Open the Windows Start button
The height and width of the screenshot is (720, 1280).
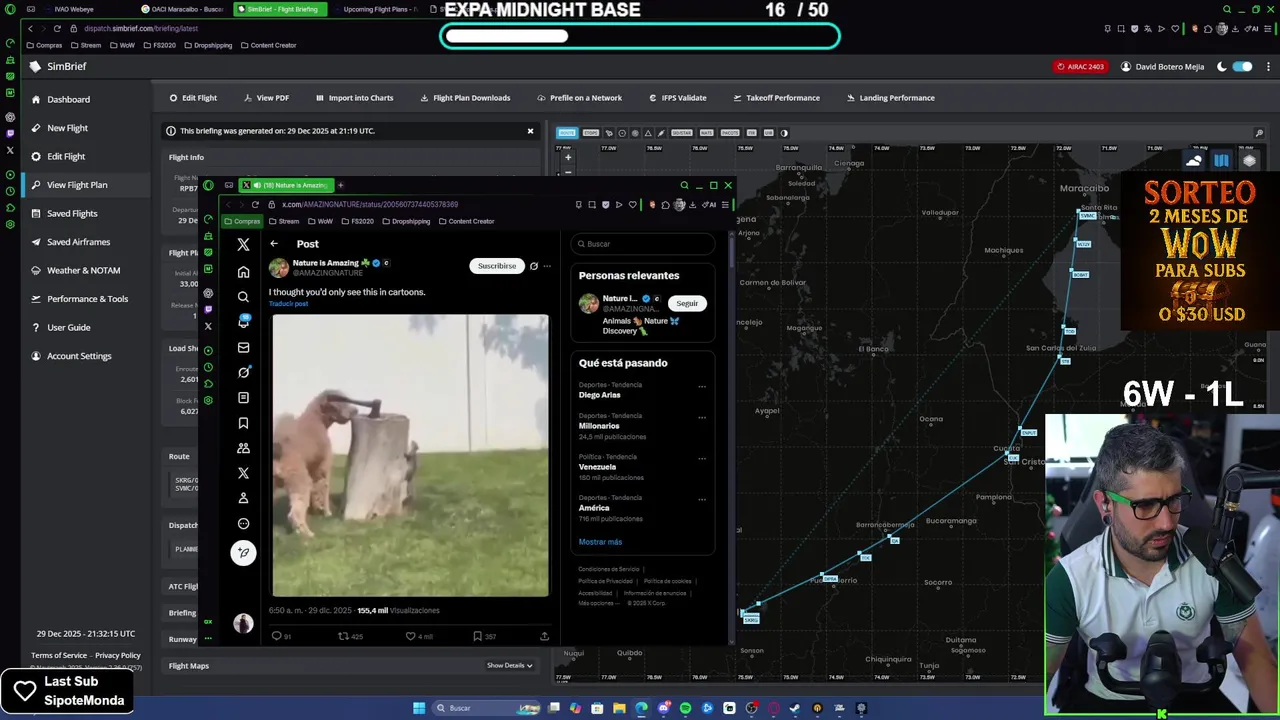pos(419,708)
